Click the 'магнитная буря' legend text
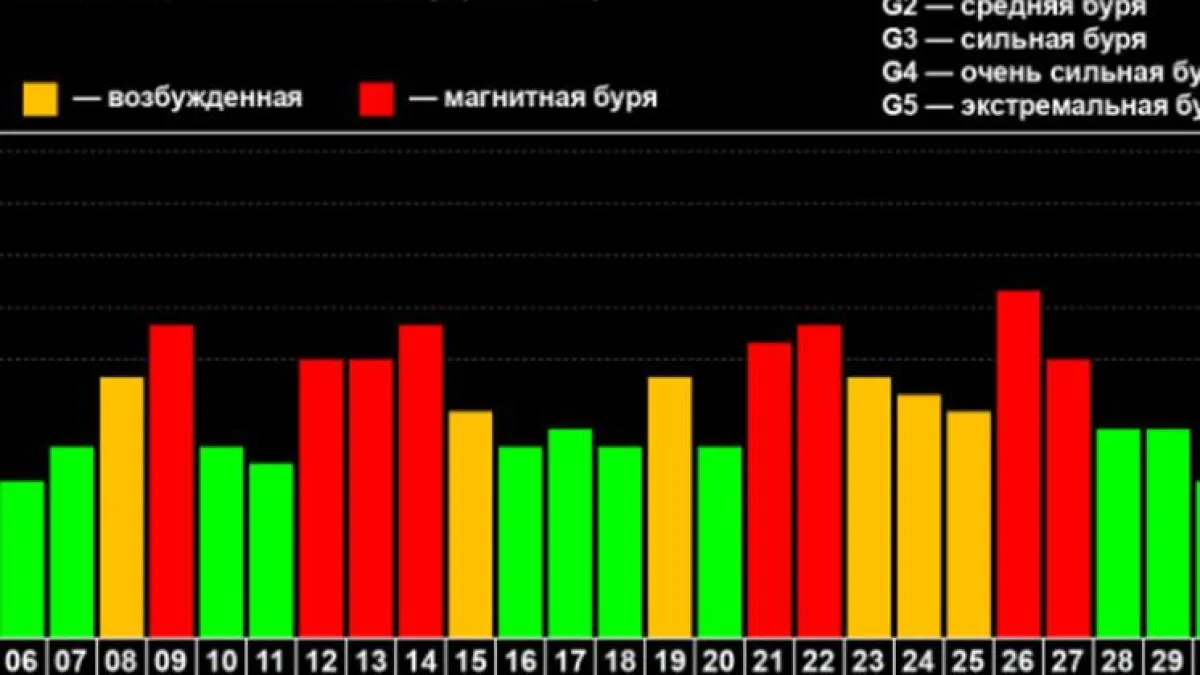 [x=549, y=99]
